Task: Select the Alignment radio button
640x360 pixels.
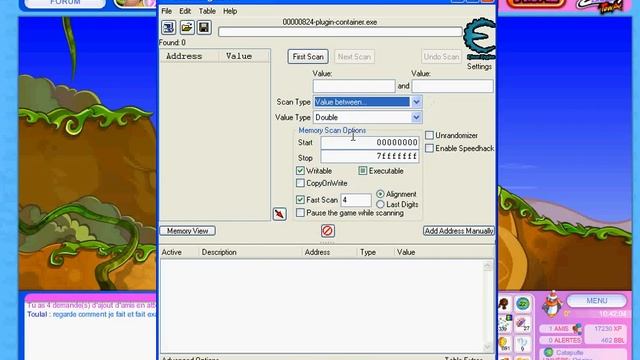Action: click(x=380, y=194)
